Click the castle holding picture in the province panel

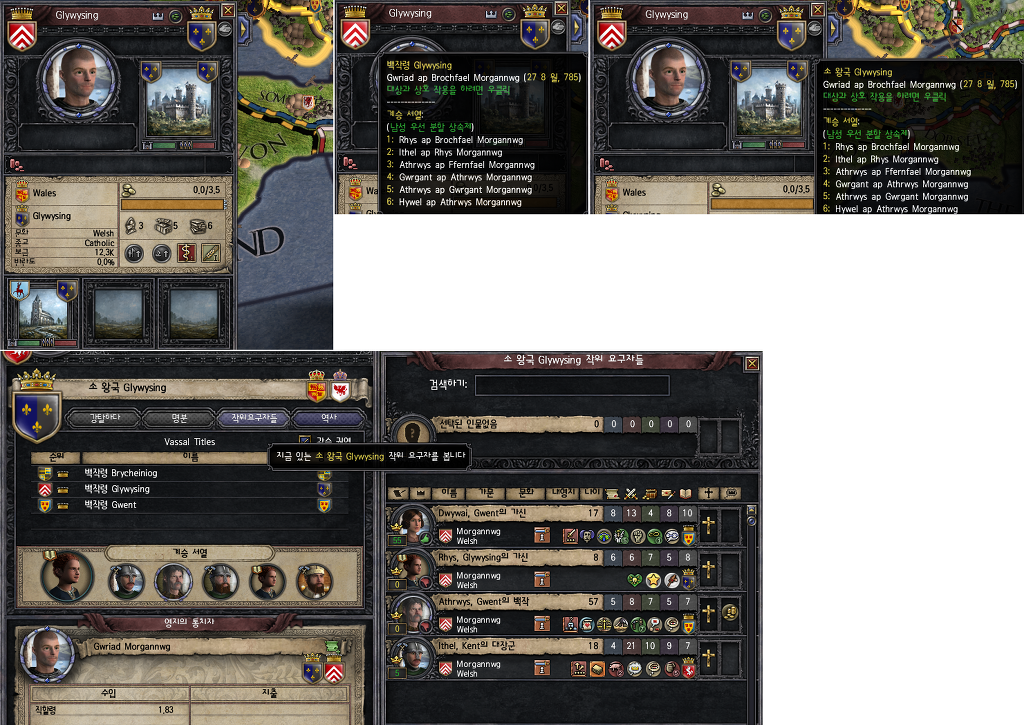(179, 103)
